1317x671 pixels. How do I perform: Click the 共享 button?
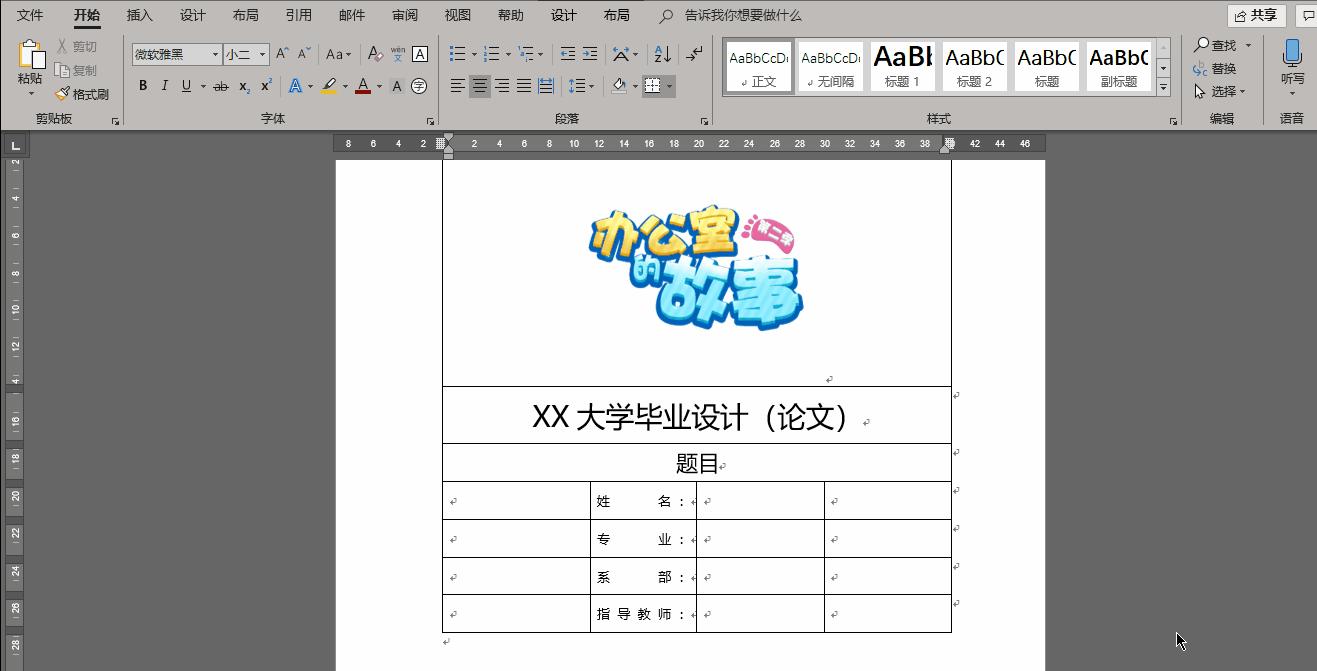(1255, 15)
